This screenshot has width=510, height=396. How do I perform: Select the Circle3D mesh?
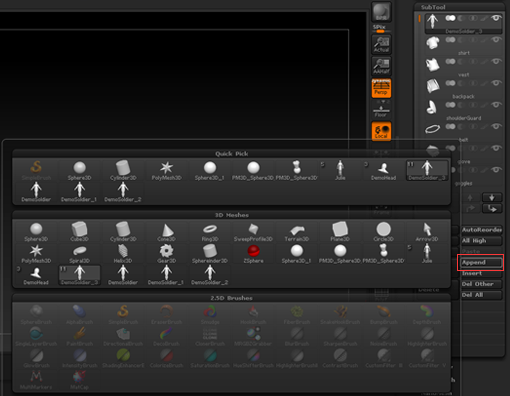point(383,232)
